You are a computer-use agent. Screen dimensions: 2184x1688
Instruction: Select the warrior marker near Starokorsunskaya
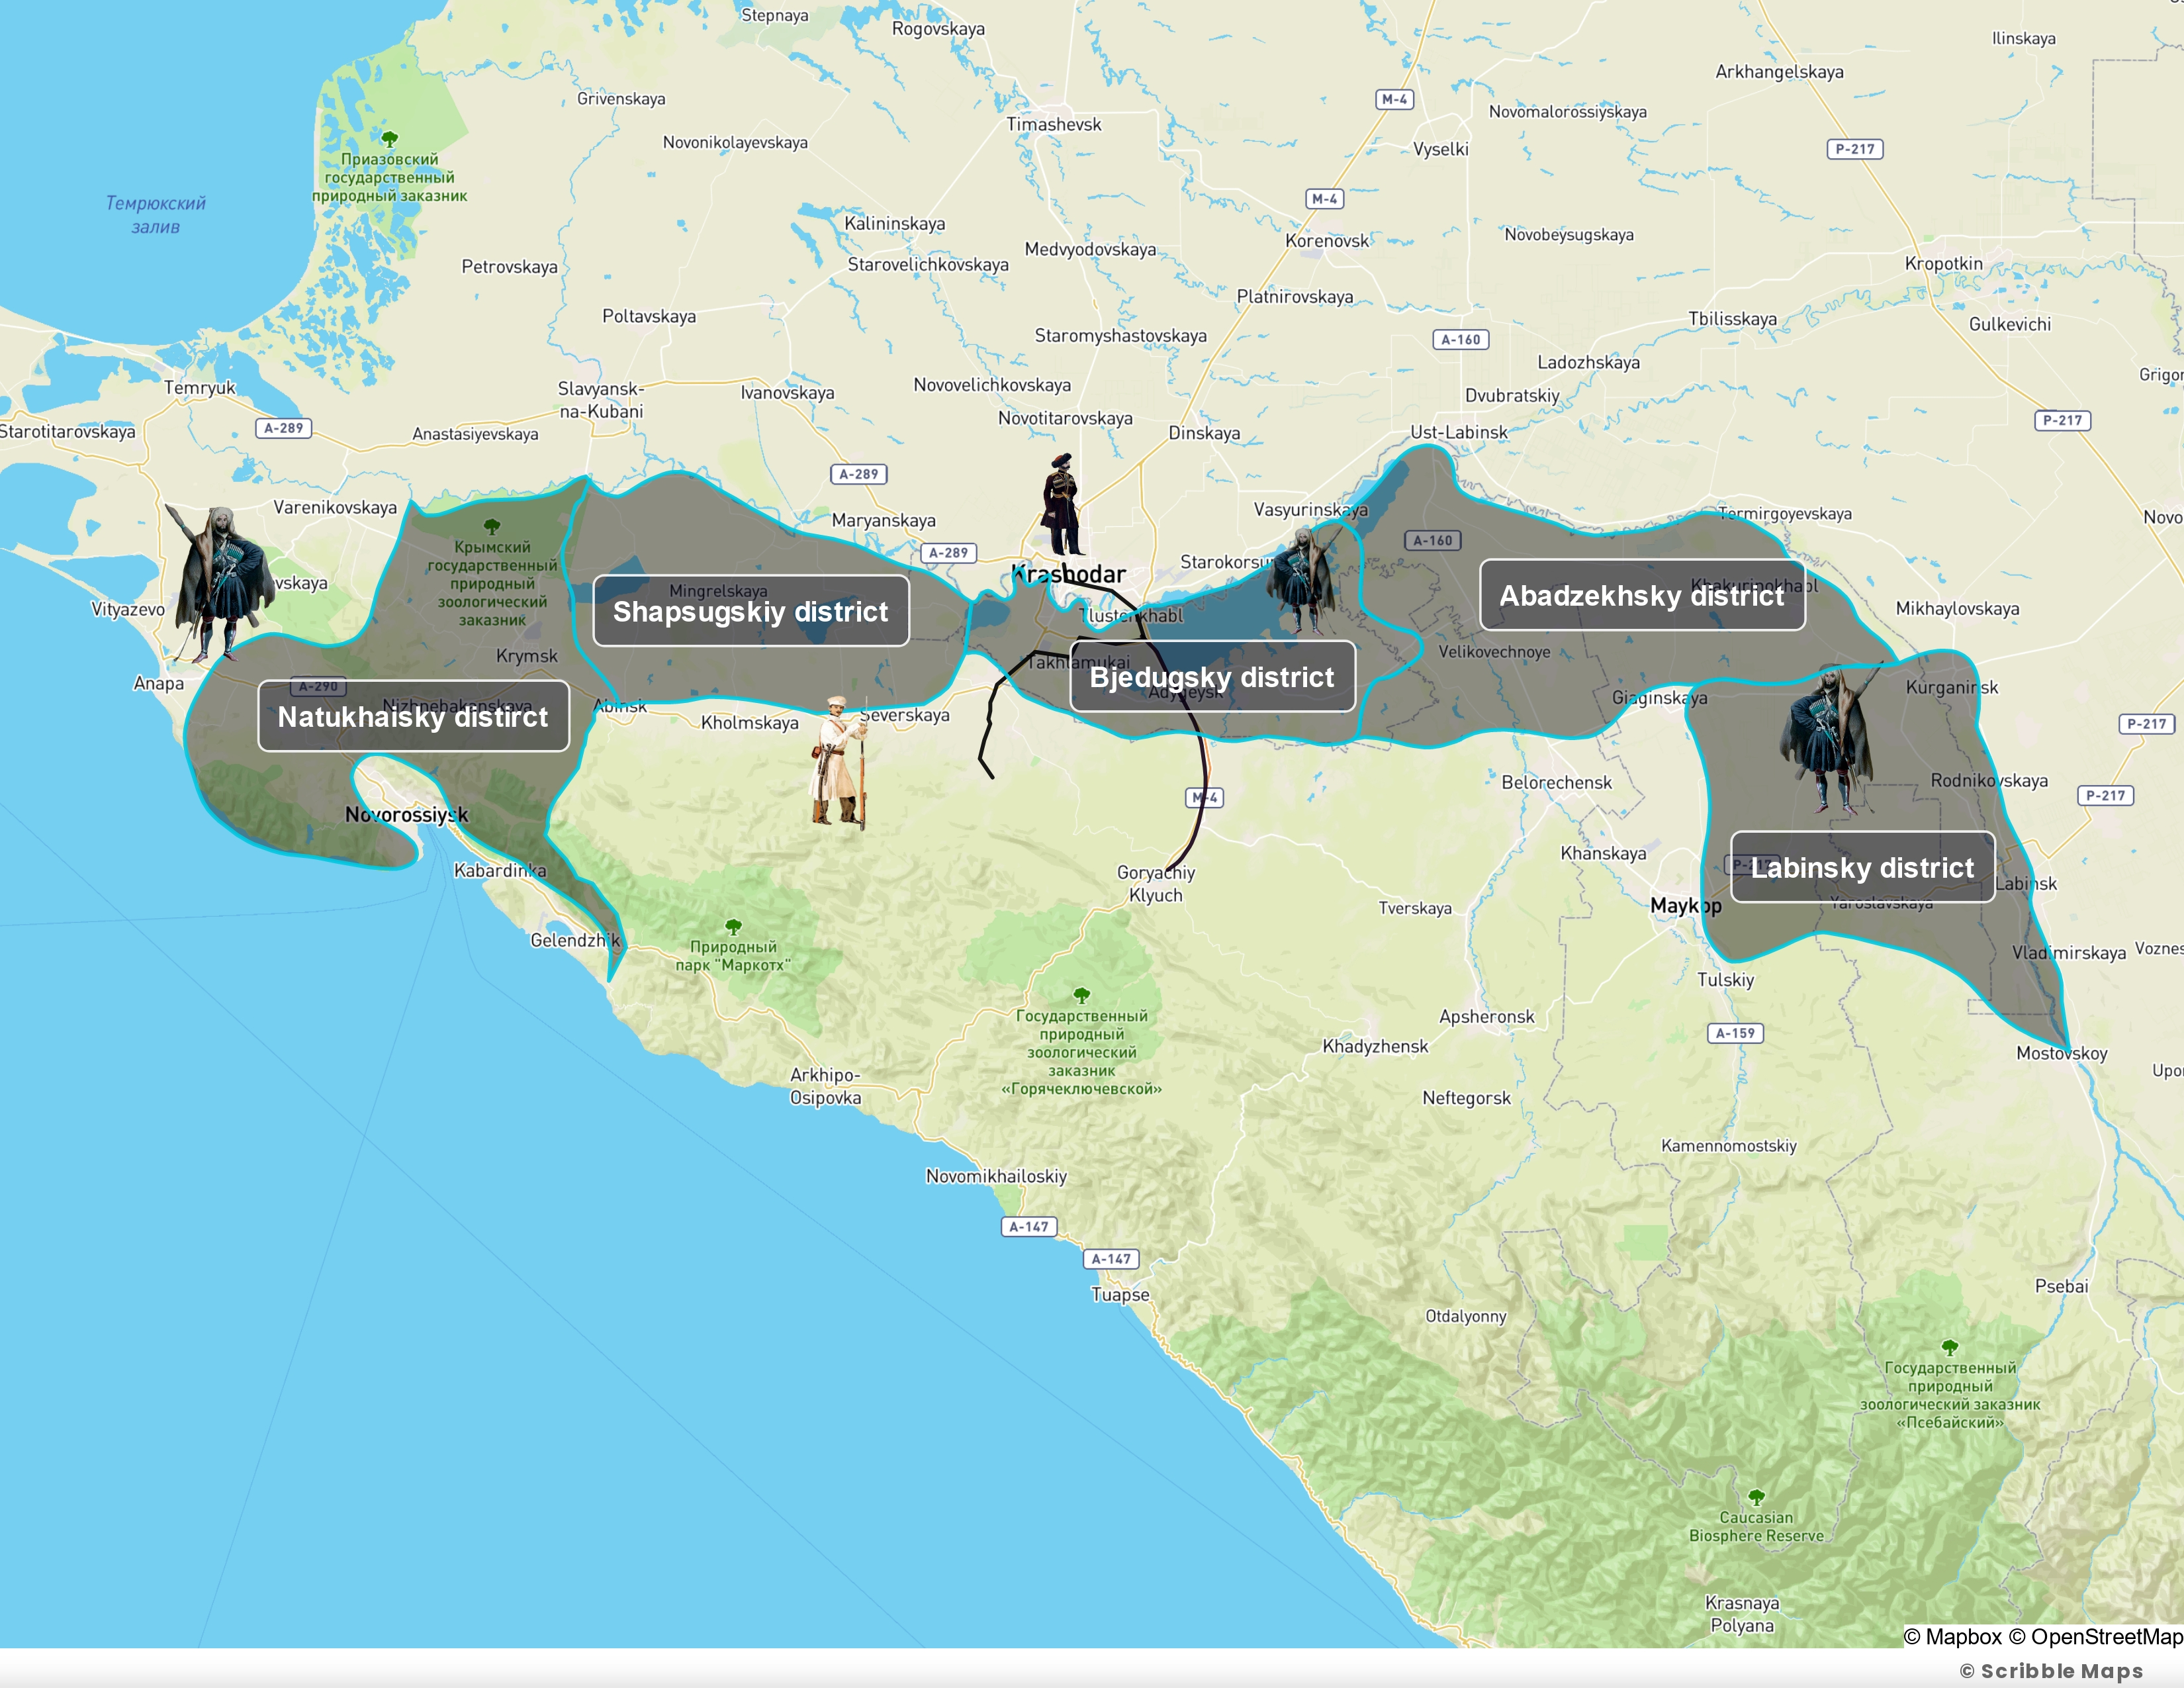click(x=1305, y=580)
